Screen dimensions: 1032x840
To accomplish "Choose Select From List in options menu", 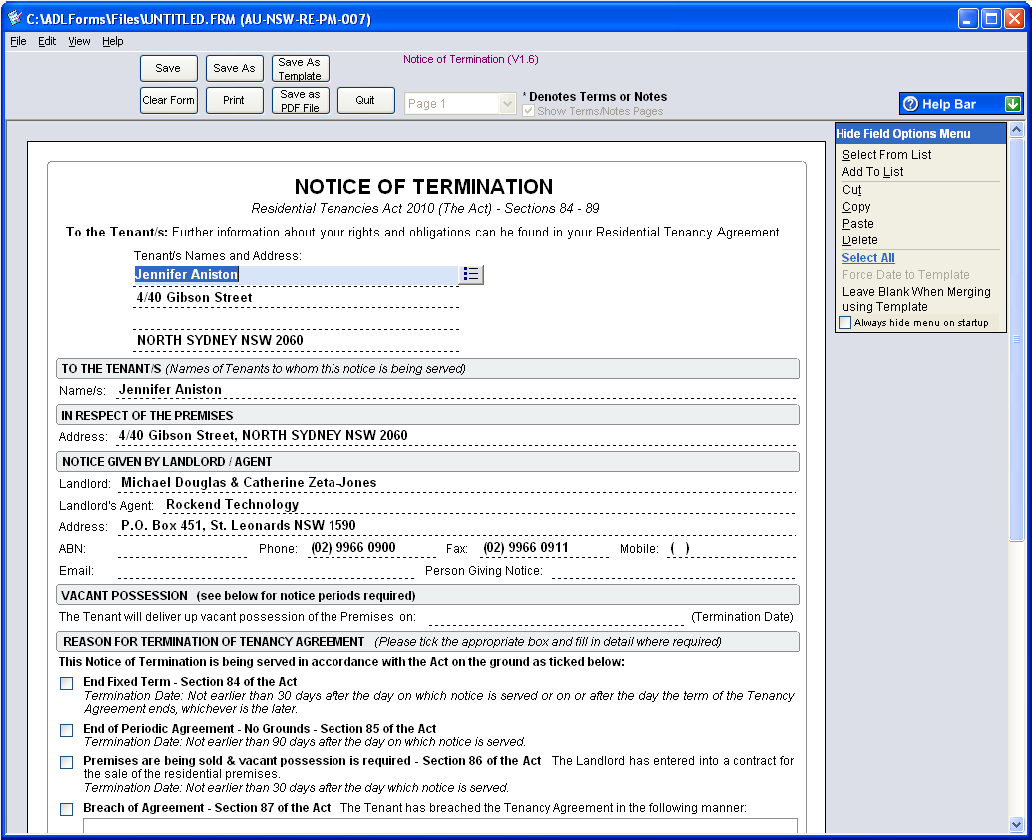I will click(x=886, y=155).
